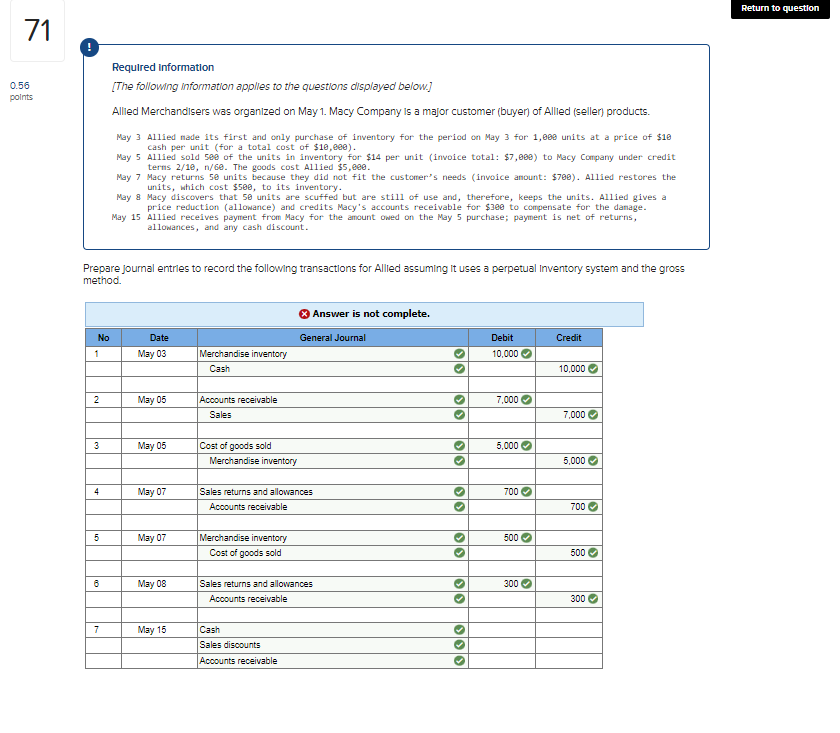Click the Return to question button

point(780,8)
